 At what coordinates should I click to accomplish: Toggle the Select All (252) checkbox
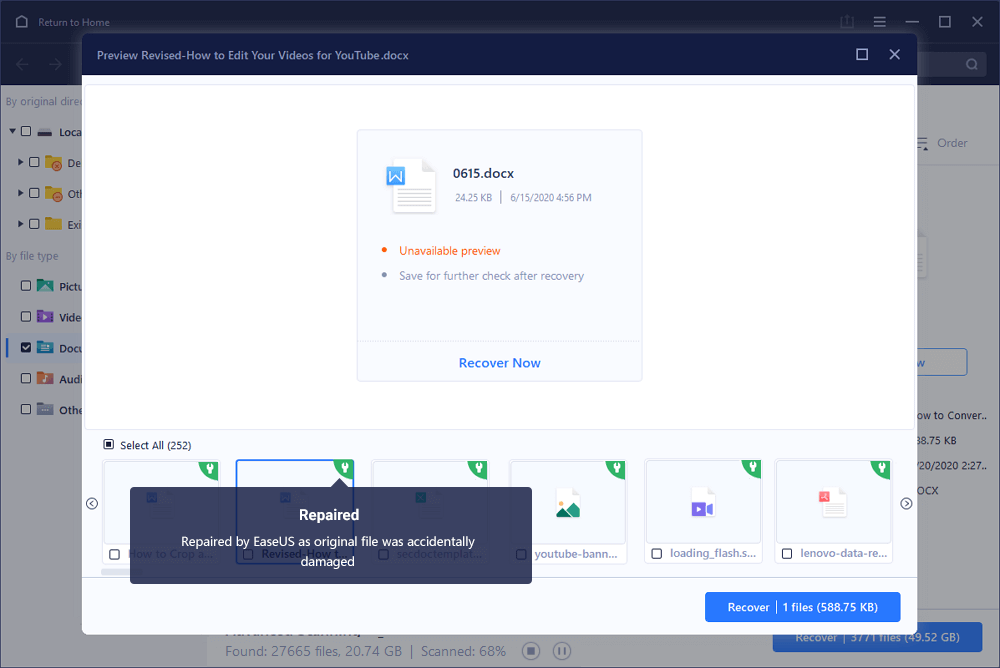(x=109, y=444)
